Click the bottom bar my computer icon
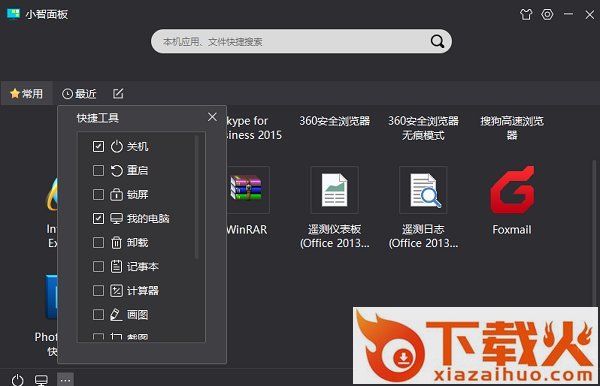The image size is (600, 386). click(x=41, y=380)
